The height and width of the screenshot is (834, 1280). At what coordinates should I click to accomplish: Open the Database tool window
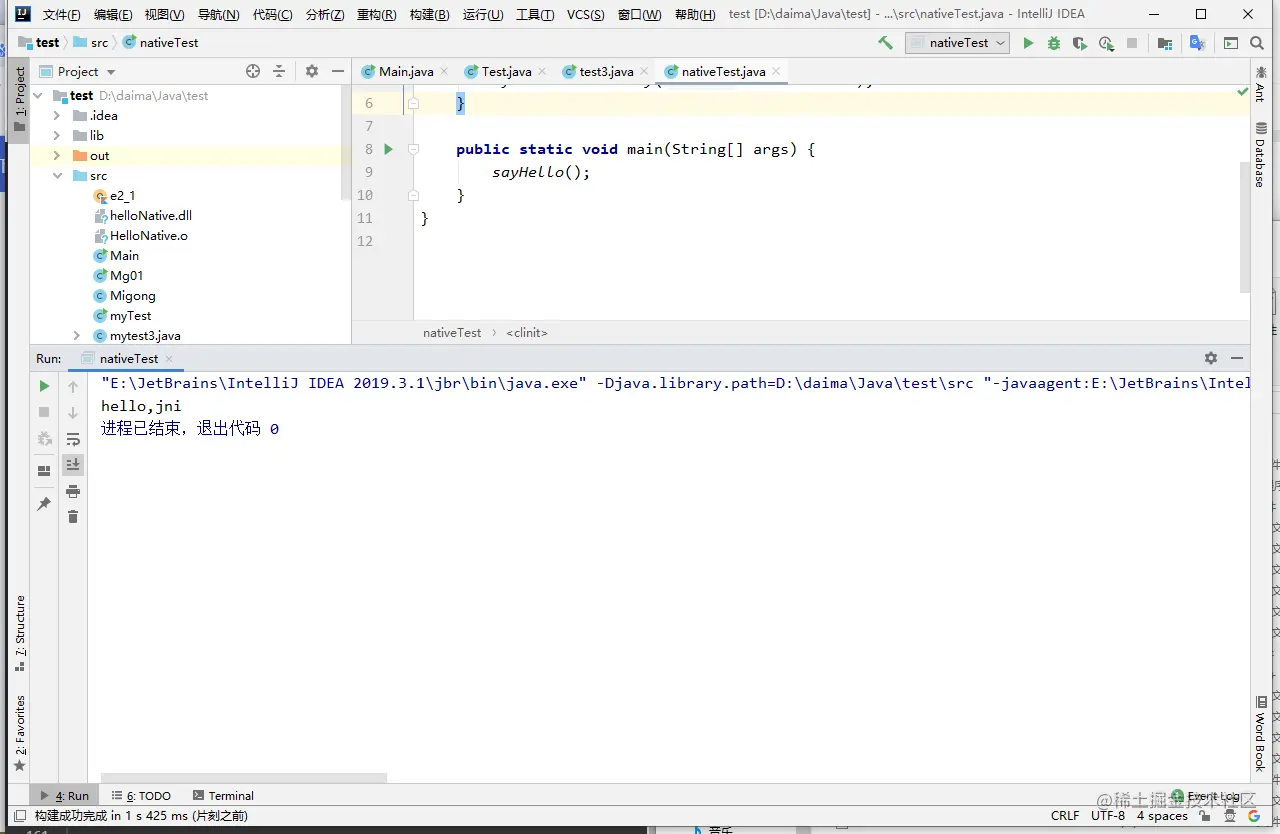point(1260,155)
